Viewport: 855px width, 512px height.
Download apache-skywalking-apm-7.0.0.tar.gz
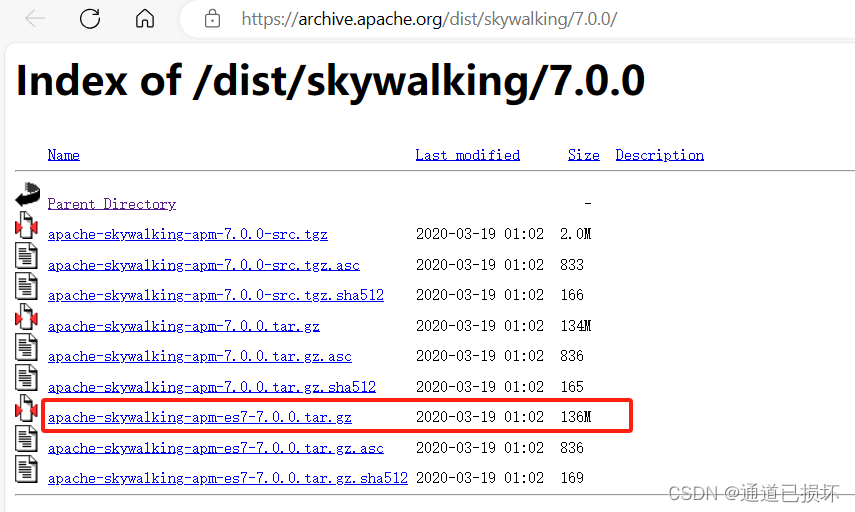pos(183,326)
